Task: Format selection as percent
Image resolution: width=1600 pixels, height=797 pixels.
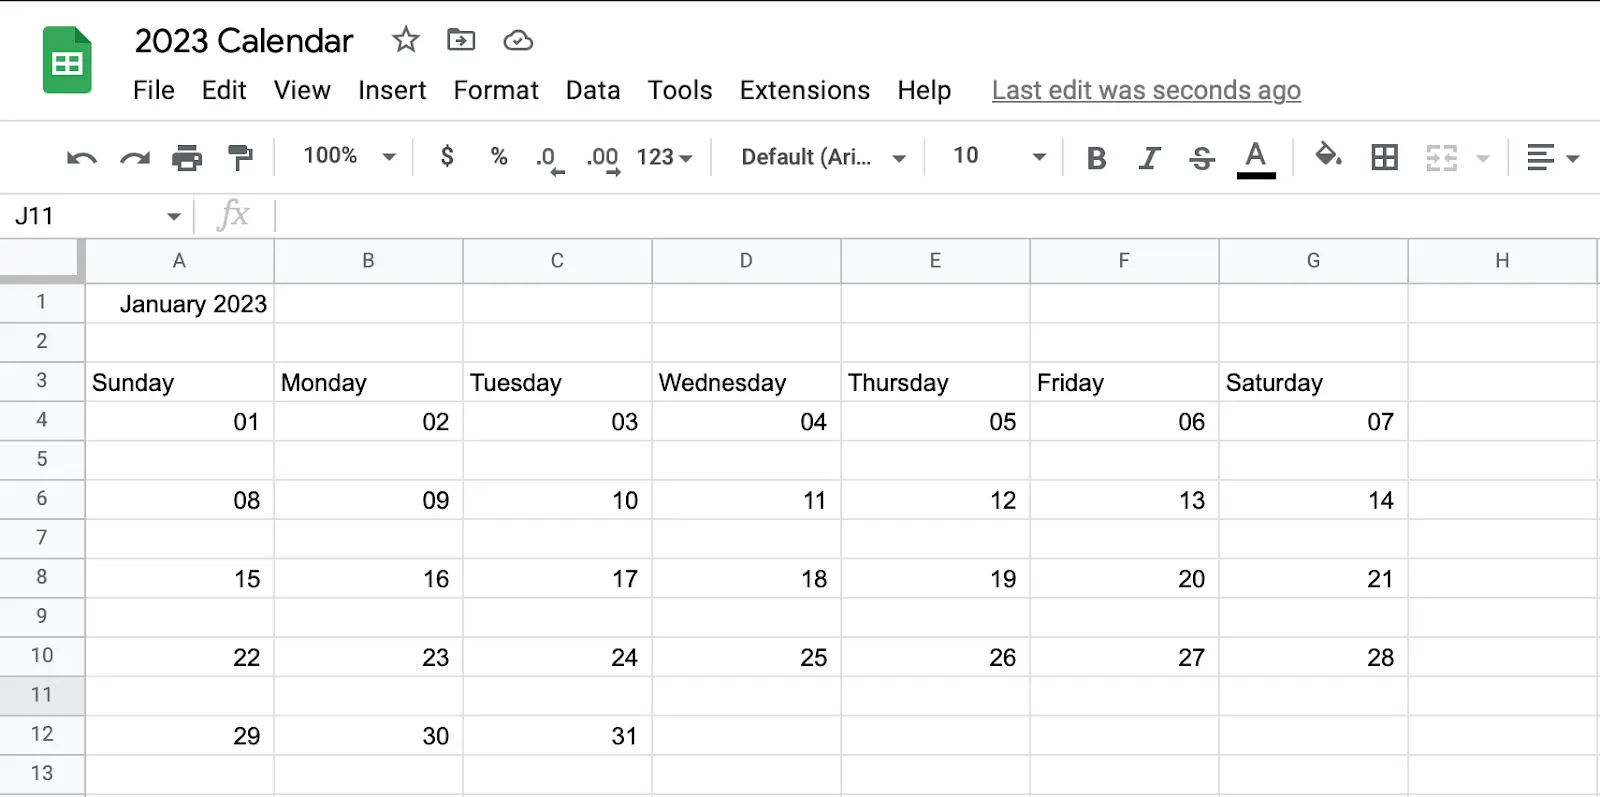Action: pos(498,157)
